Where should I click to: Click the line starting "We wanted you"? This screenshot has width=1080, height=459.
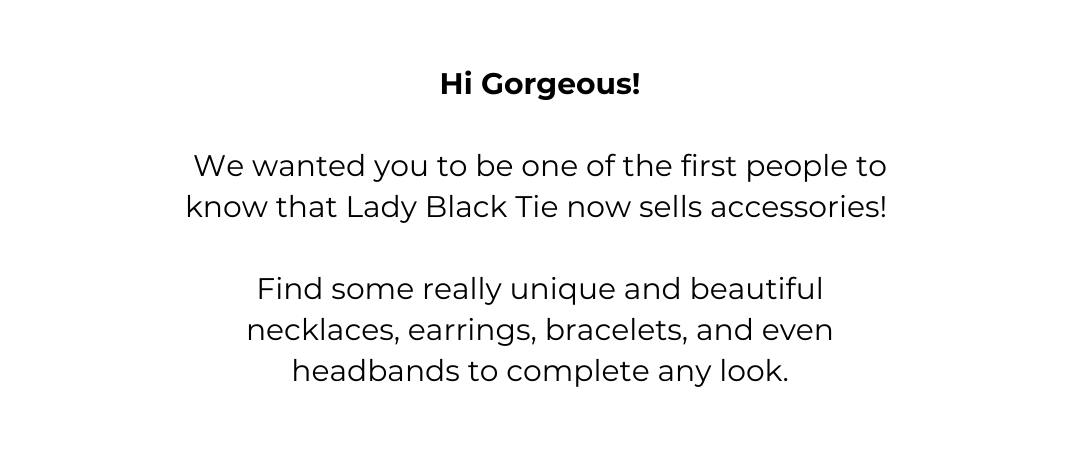540,167
